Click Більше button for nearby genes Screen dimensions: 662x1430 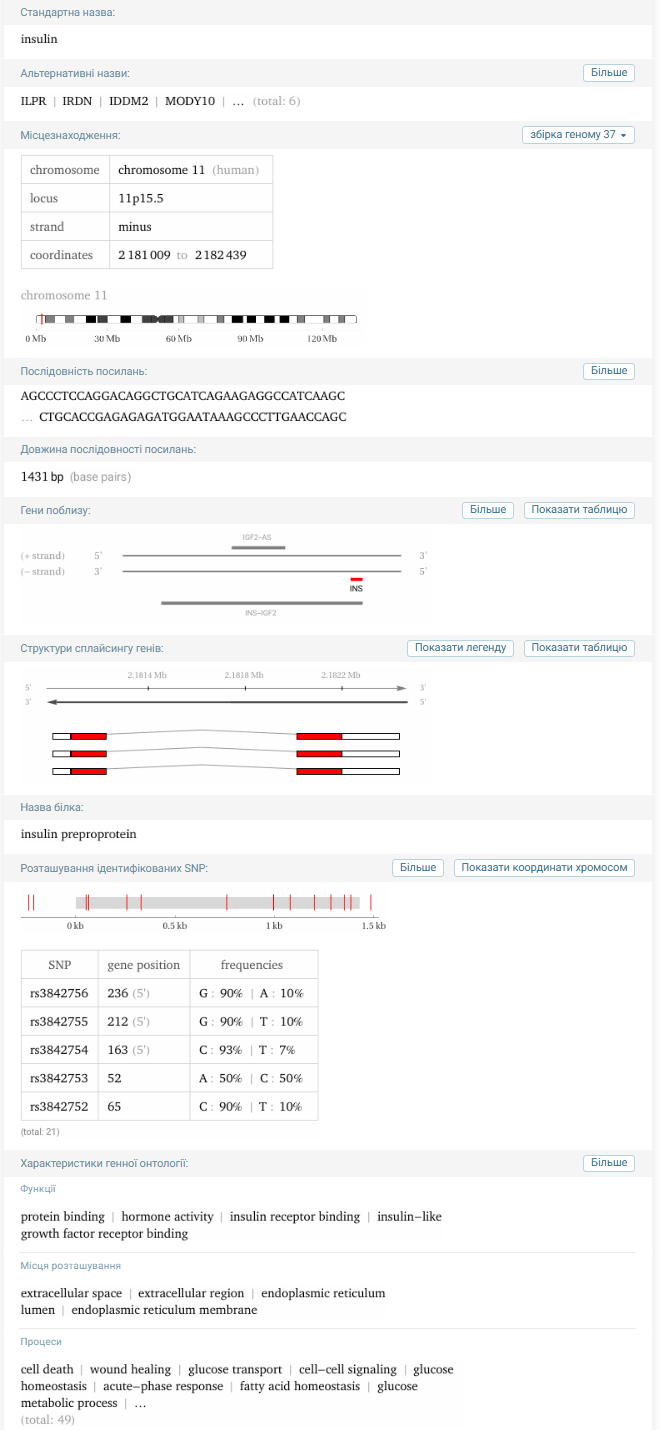[488, 510]
